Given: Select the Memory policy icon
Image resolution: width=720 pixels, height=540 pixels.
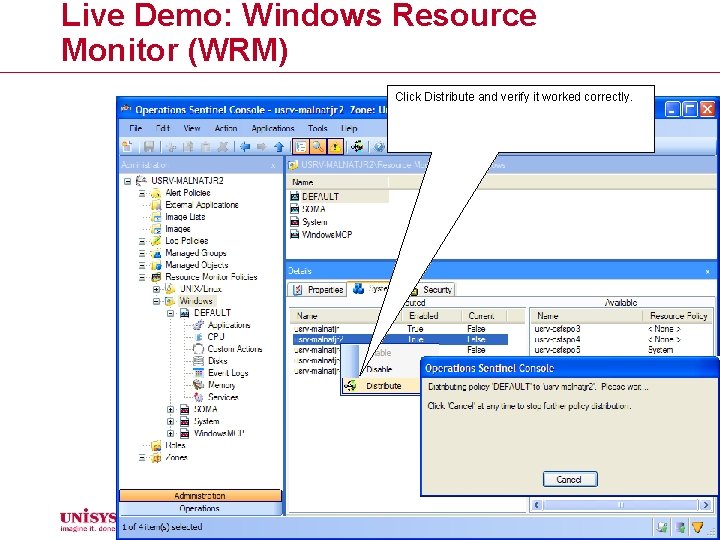Looking at the screenshot, I should (x=198, y=385).
